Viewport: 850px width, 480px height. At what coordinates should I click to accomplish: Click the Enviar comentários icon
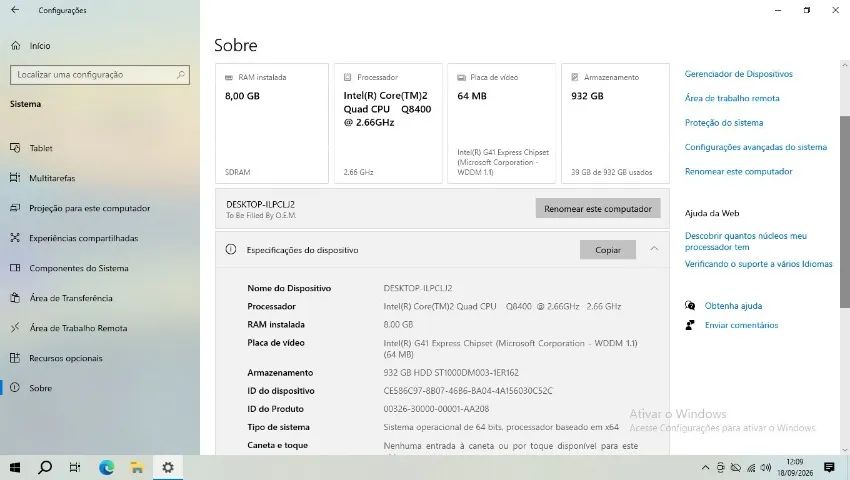coord(690,325)
